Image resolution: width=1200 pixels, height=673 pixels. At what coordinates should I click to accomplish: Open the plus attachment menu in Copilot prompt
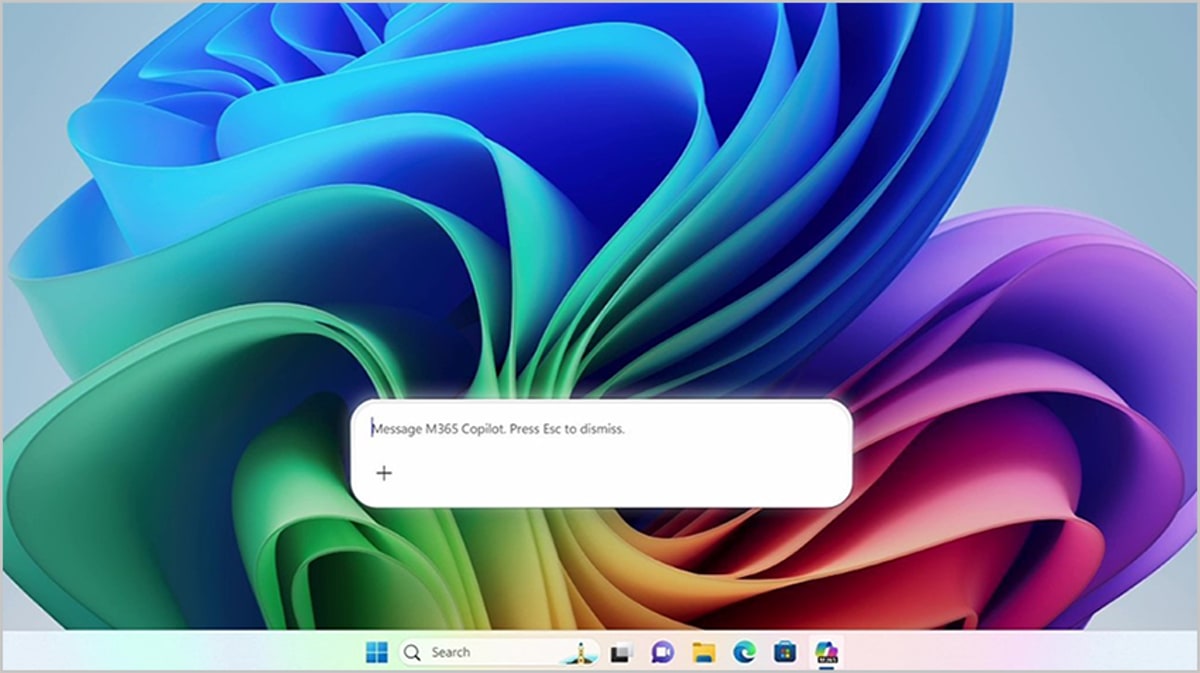(x=384, y=473)
